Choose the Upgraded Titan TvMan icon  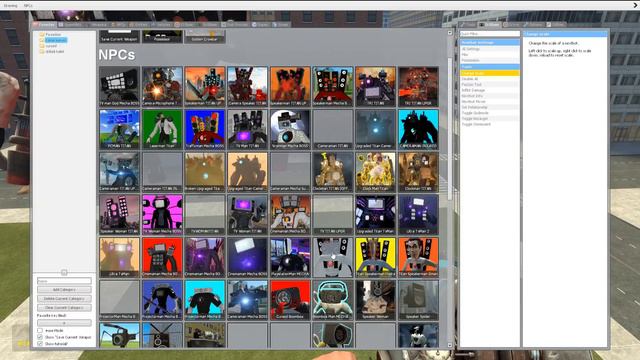pyautogui.click(x=376, y=215)
